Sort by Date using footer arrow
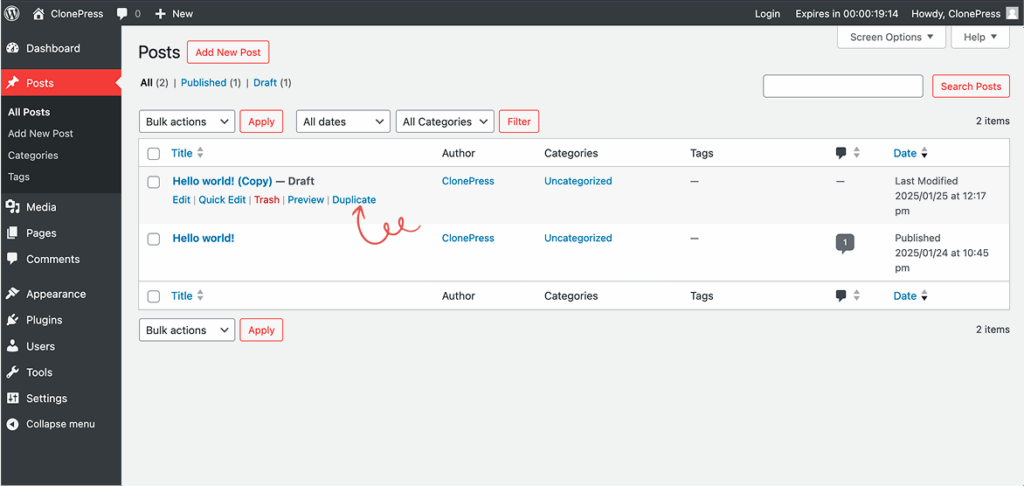1024x486 pixels. click(x=924, y=296)
